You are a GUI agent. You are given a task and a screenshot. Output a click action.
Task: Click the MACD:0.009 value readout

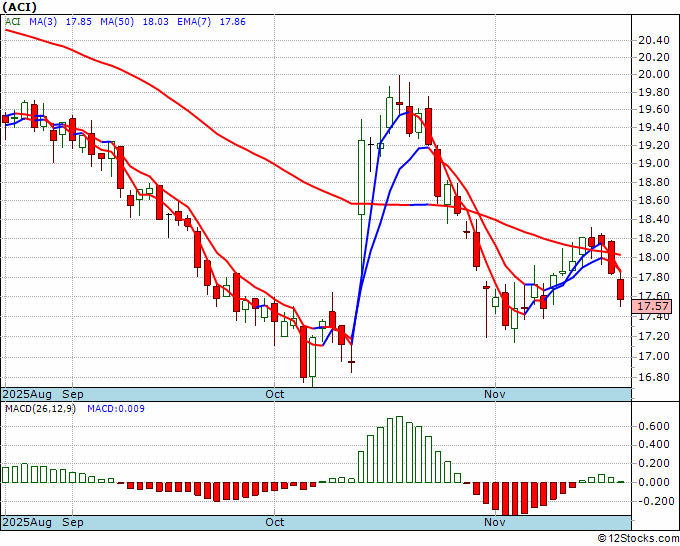coord(116,409)
